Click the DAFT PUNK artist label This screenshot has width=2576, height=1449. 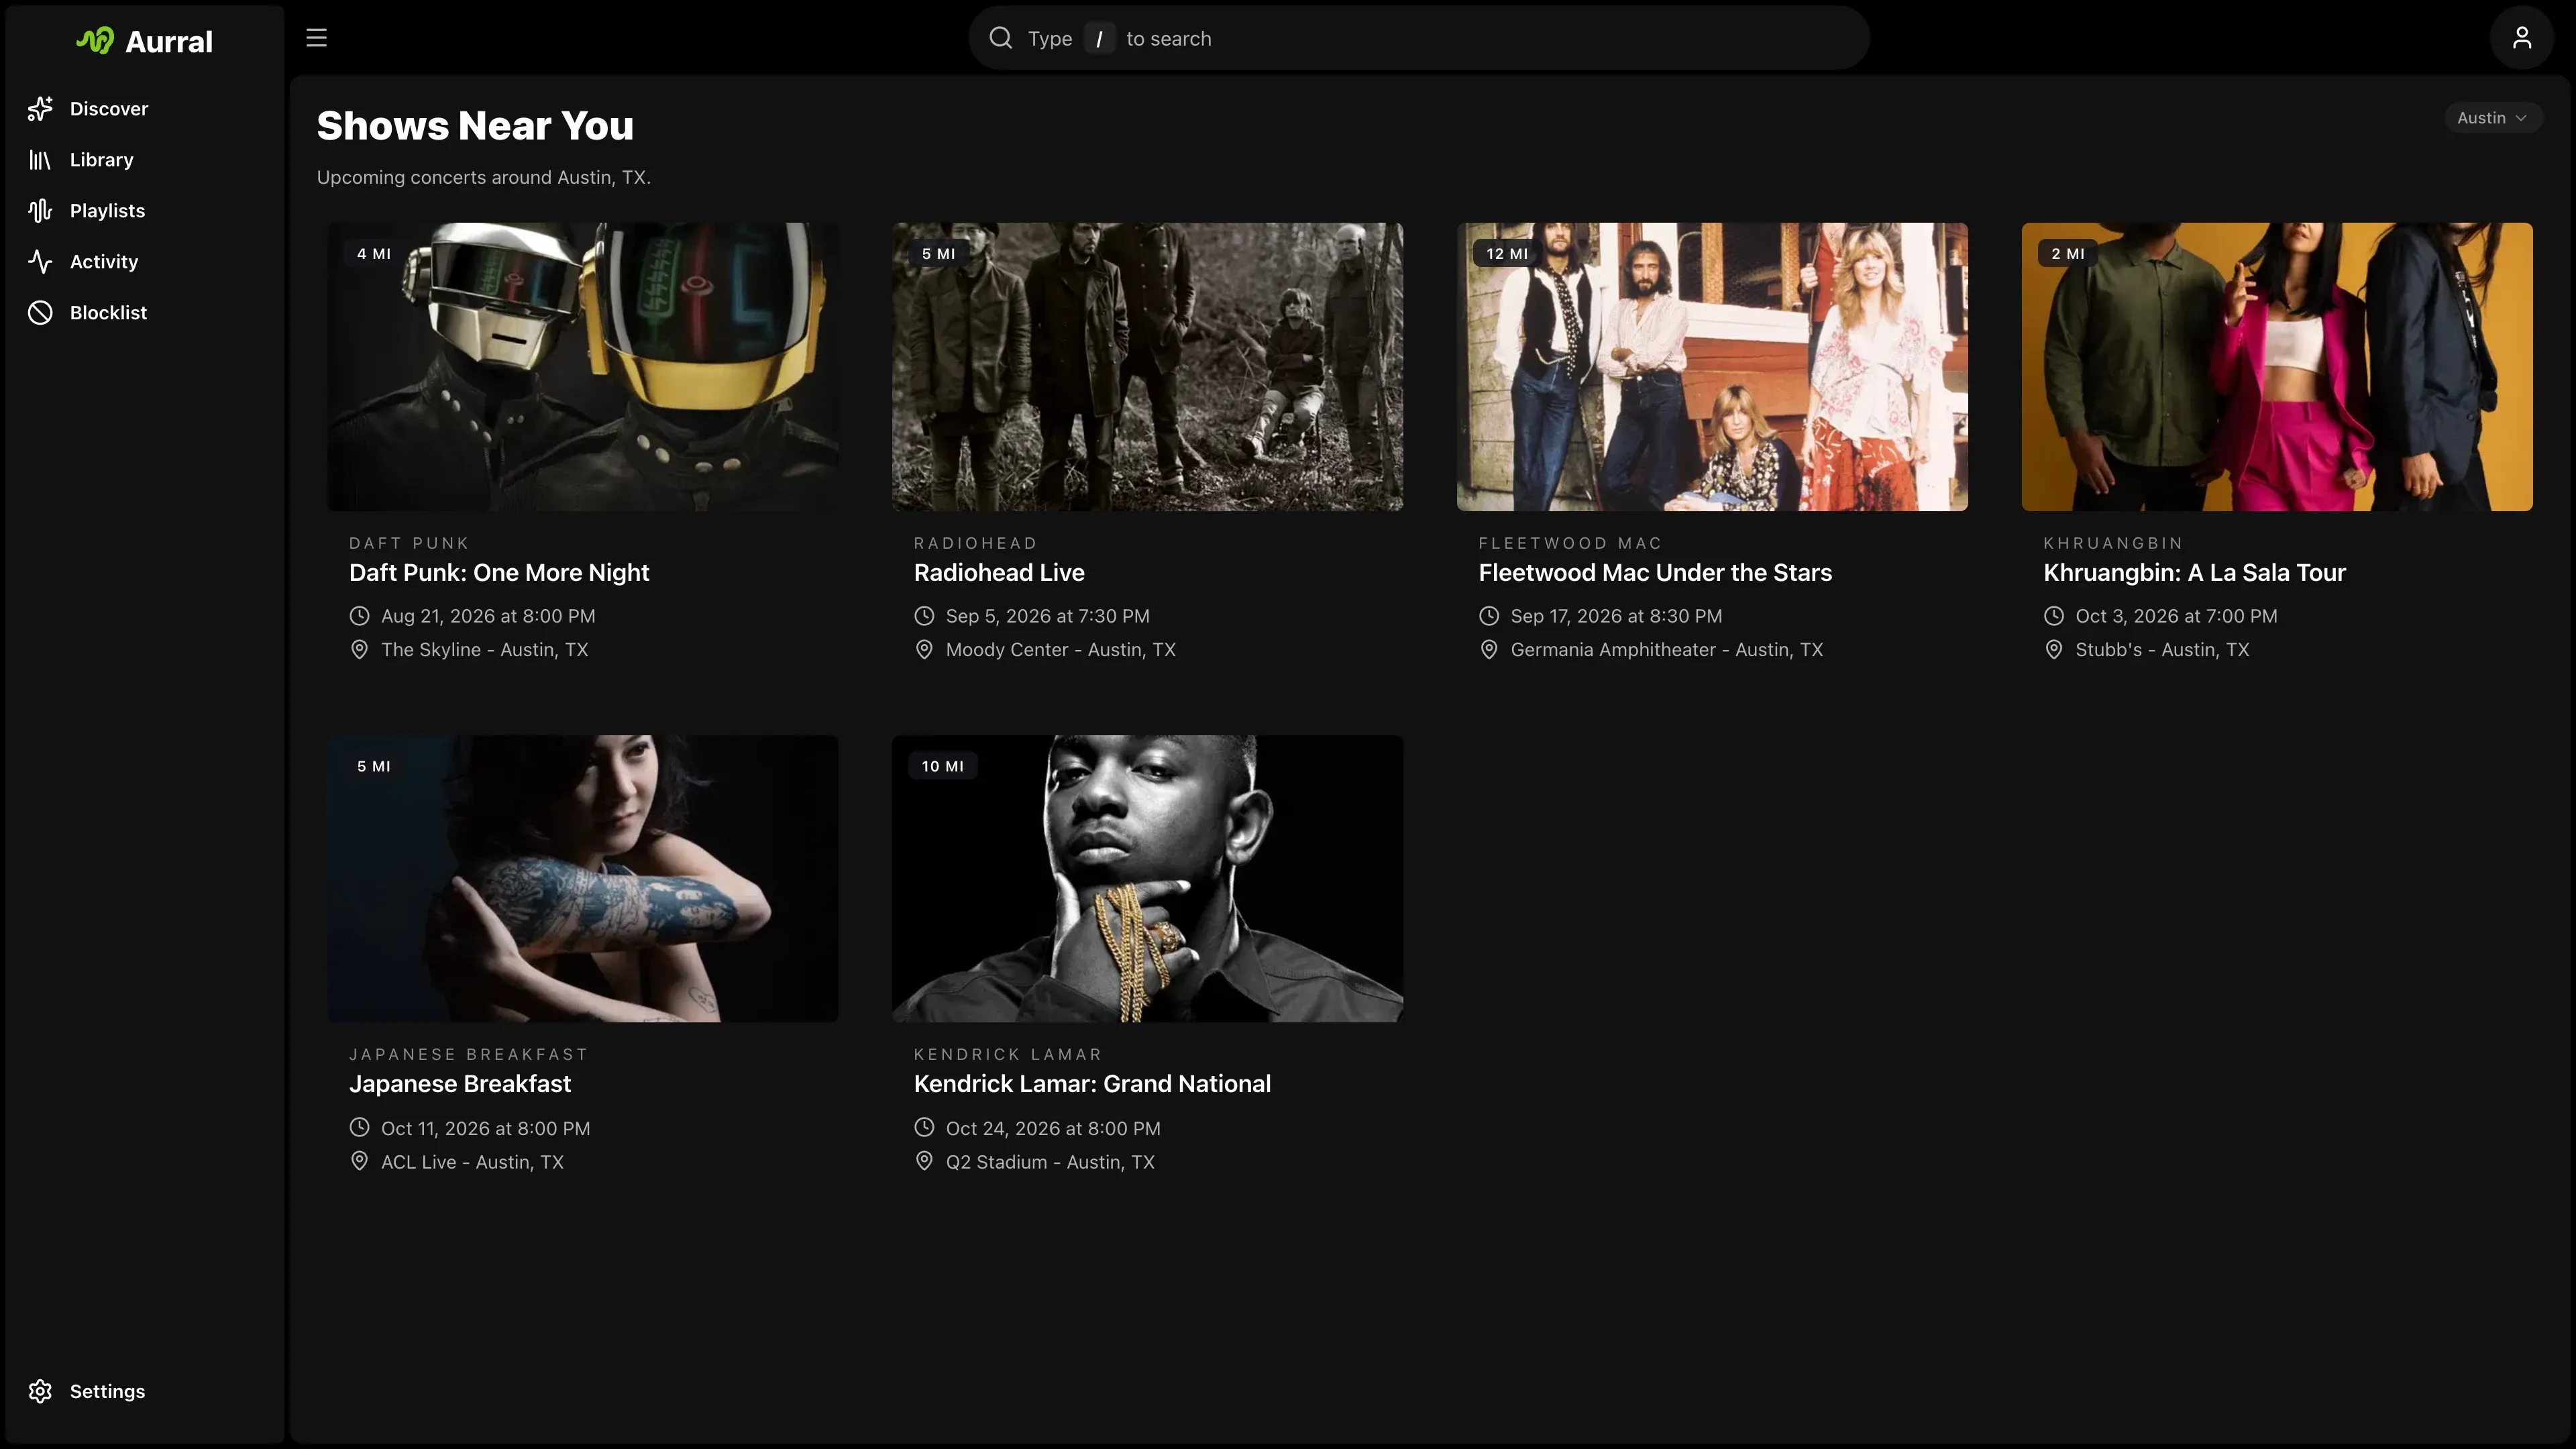409,543
